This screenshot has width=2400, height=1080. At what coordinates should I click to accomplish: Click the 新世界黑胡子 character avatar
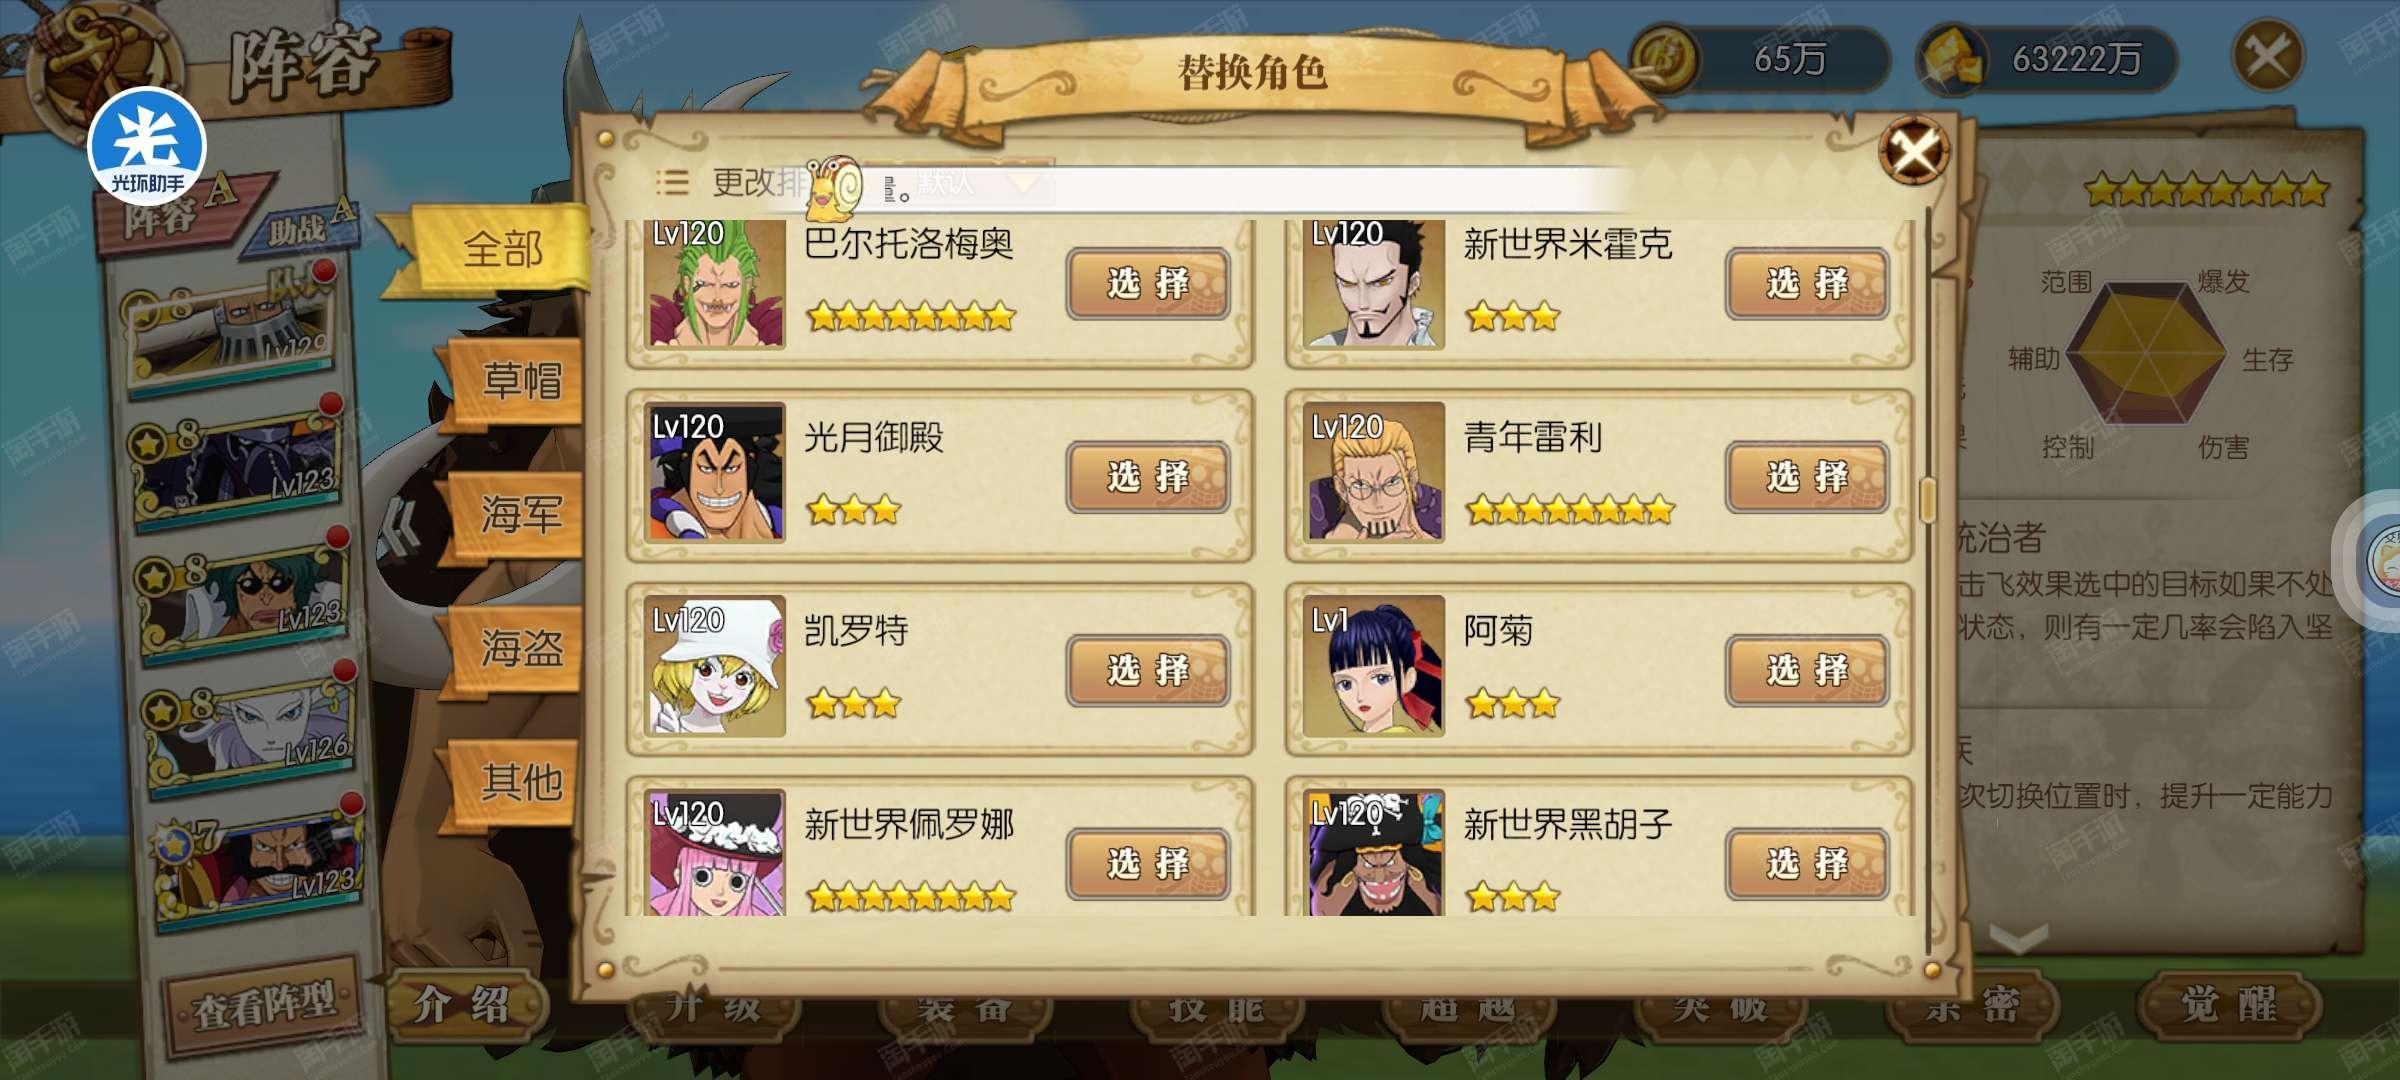click(1374, 853)
